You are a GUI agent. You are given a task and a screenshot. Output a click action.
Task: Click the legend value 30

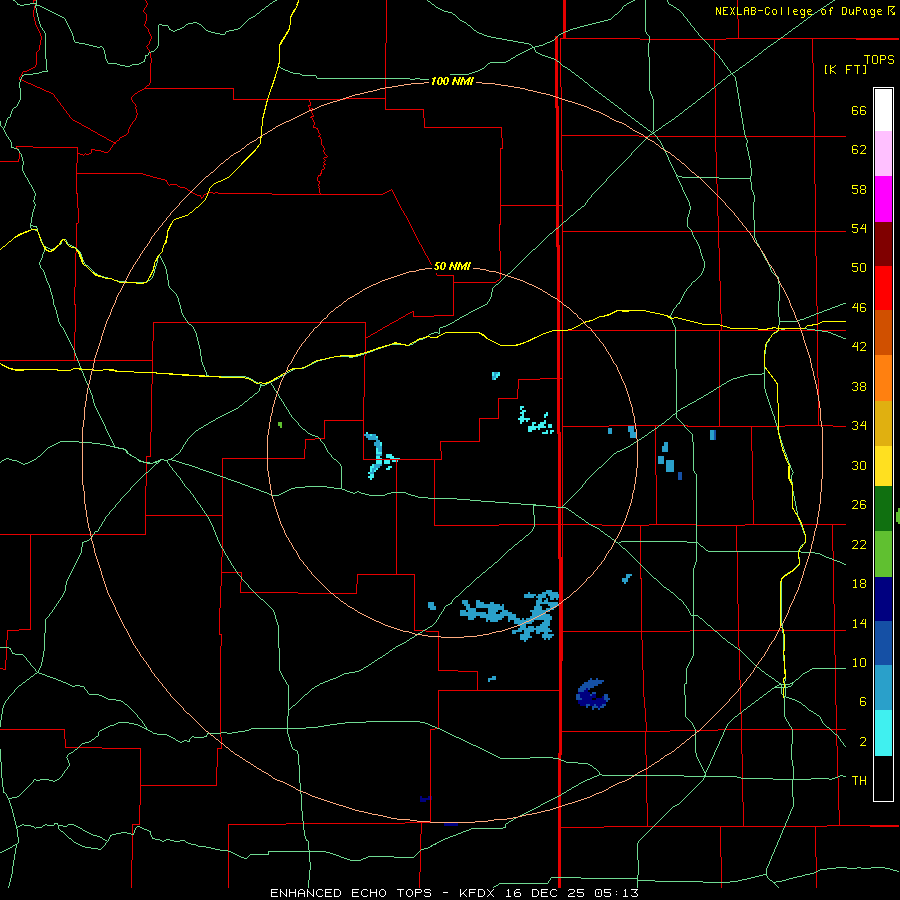(859, 465)
